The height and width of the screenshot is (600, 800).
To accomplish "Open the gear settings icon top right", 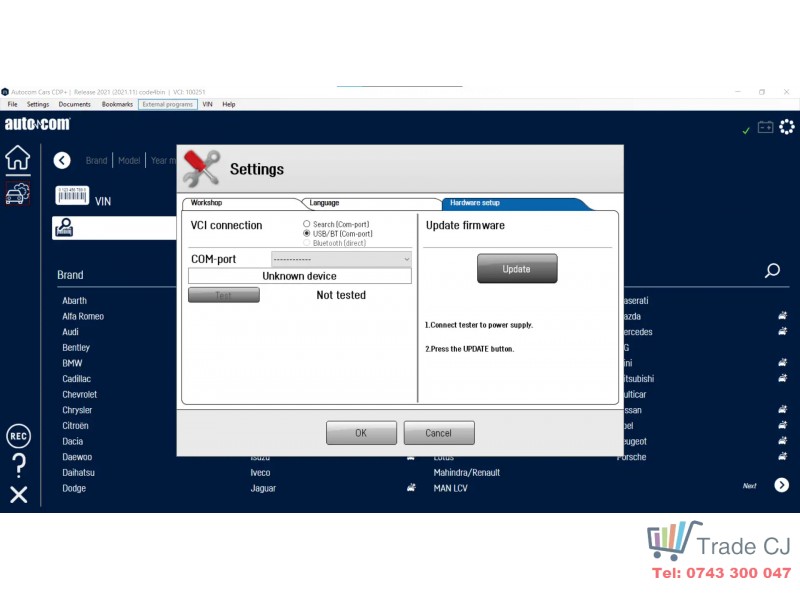I will [x=787, y=127].
